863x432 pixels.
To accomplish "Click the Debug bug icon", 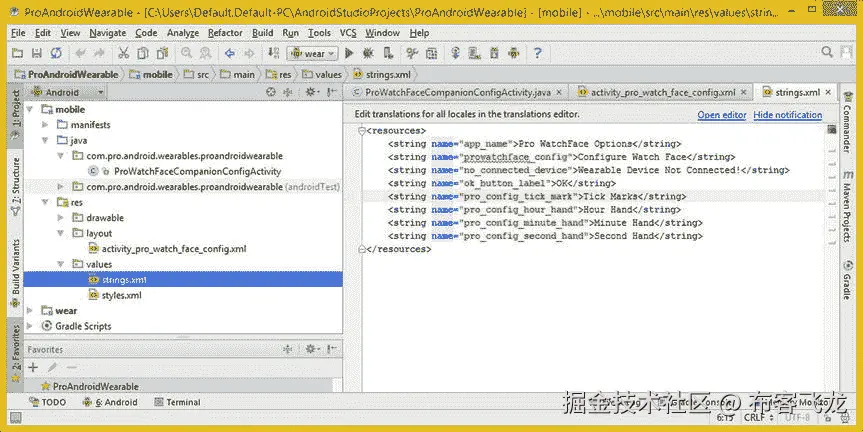I will (368, 53).
